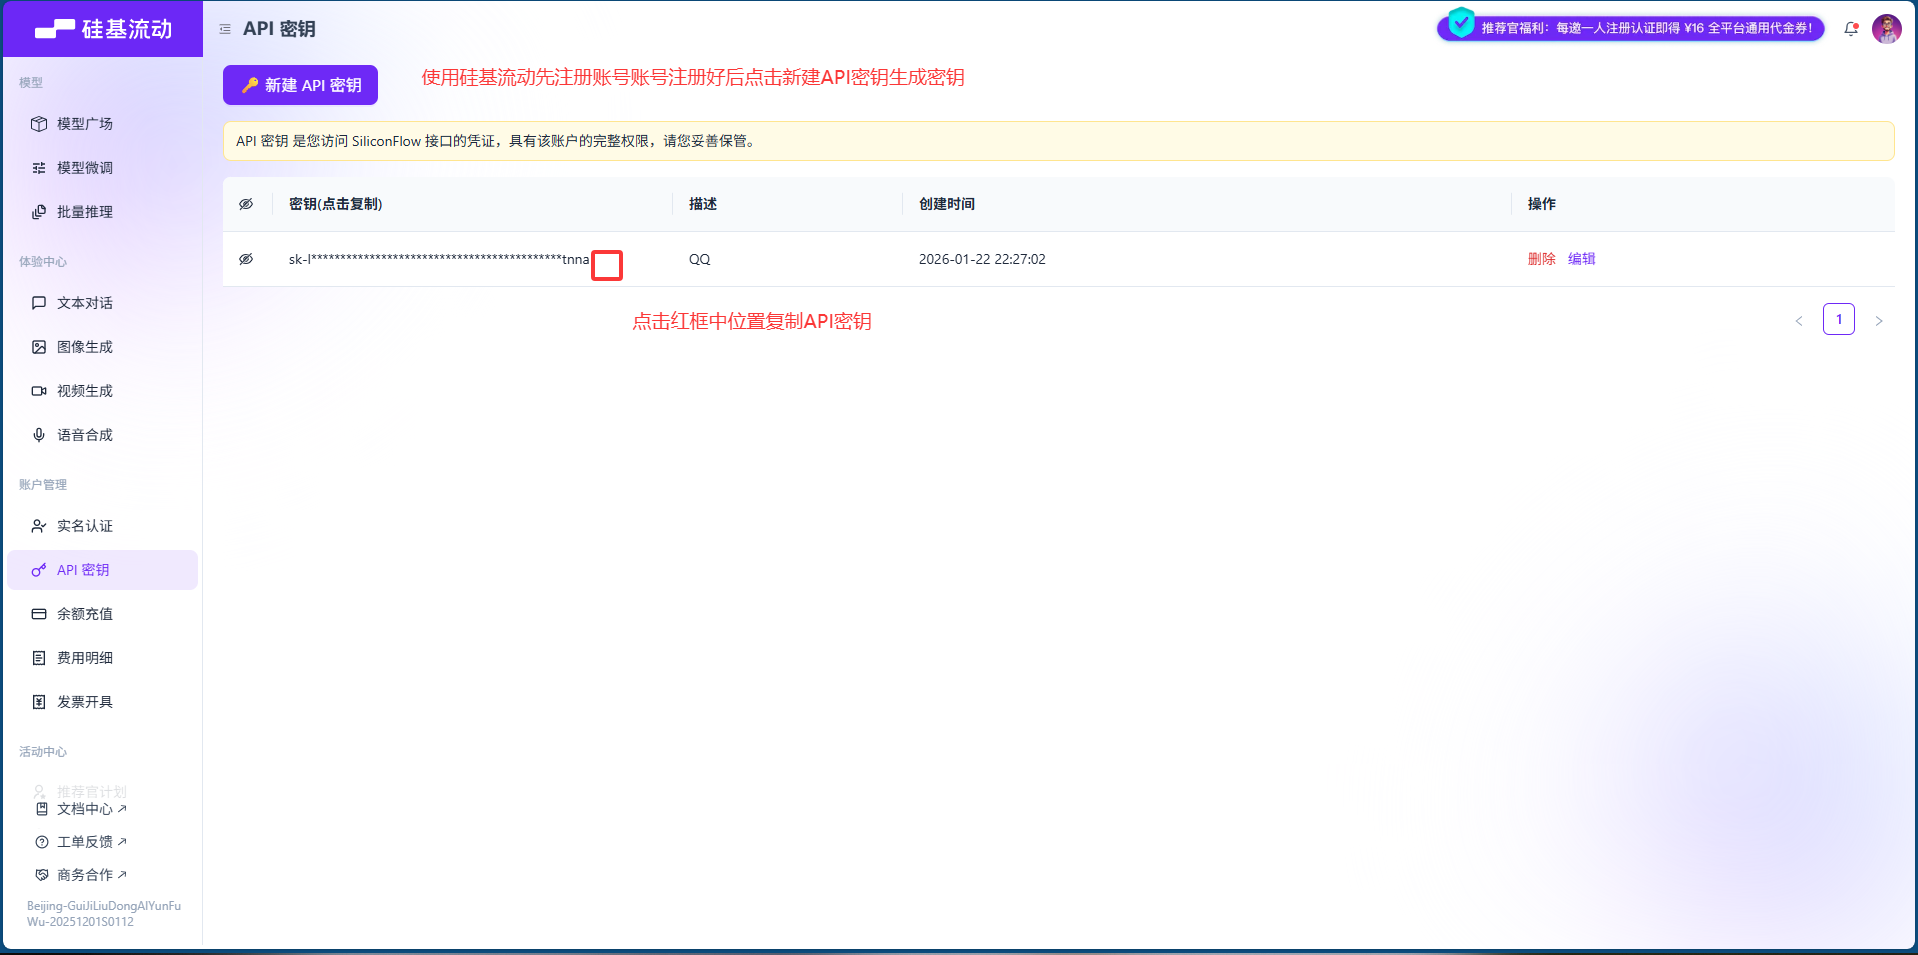Viewport: 1918px width, 955px height.
Task: Open 模型广场 in the sidebar
Action: pos(85,124)
